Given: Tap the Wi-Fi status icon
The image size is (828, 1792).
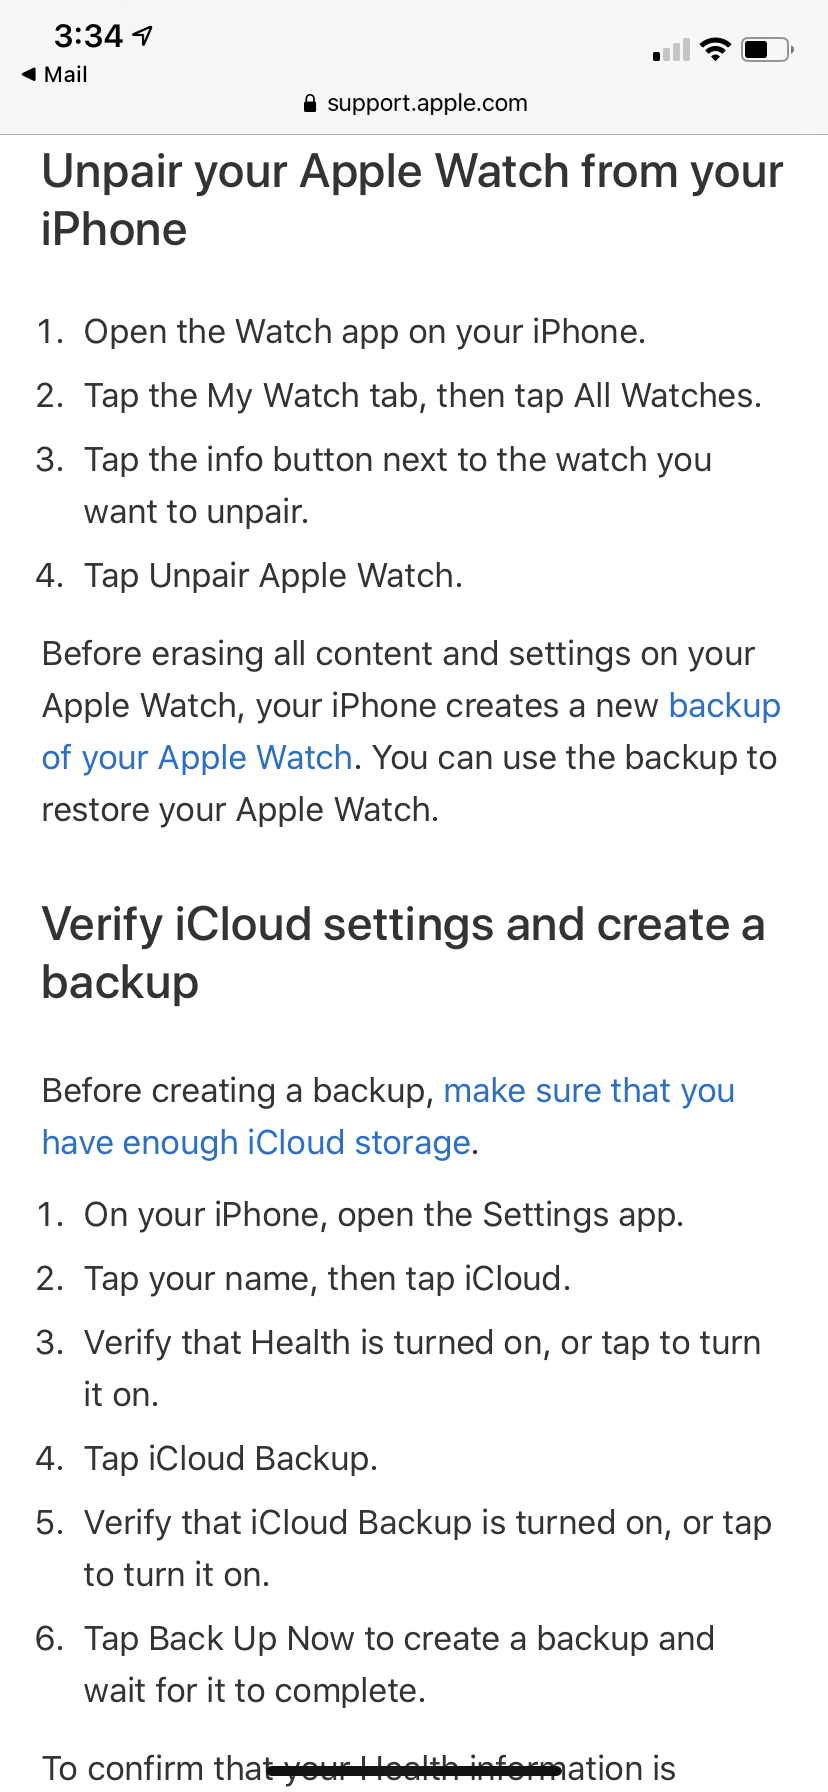Looking at the screenshot, I should coord(715,49).
